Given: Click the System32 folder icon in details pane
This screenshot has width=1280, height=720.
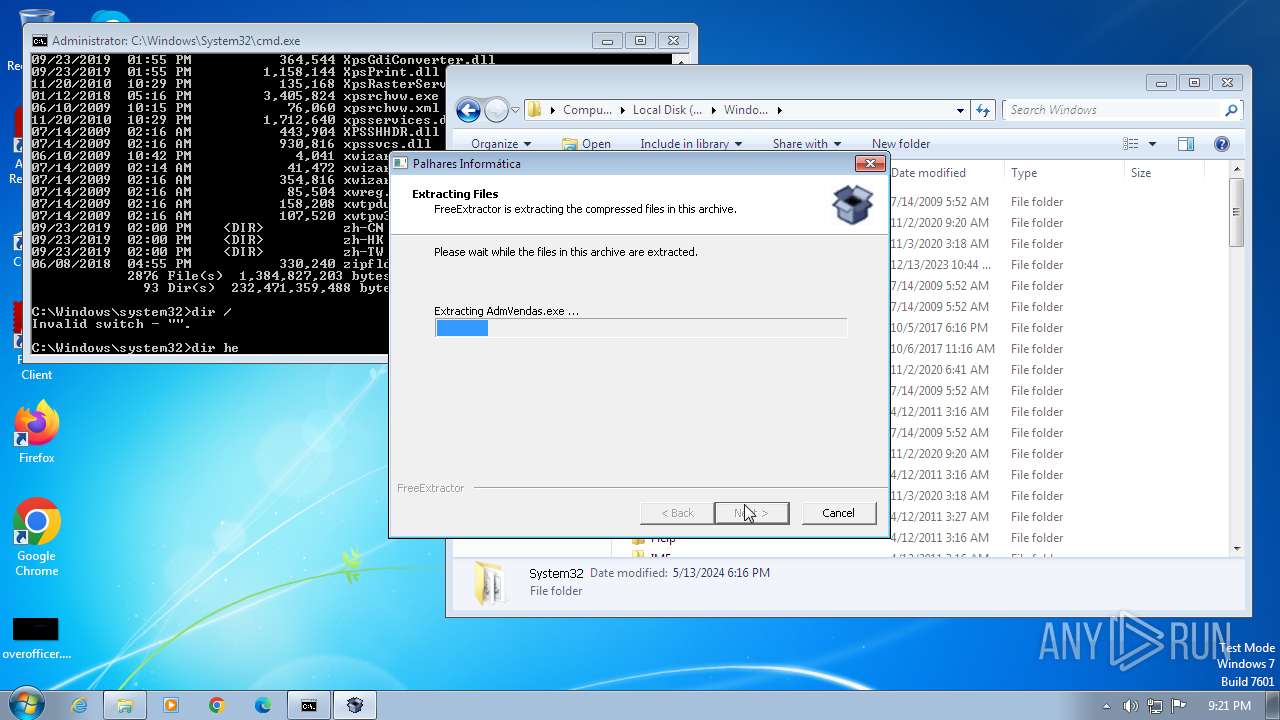Looking at the screenshot, I should pos(490,583).
